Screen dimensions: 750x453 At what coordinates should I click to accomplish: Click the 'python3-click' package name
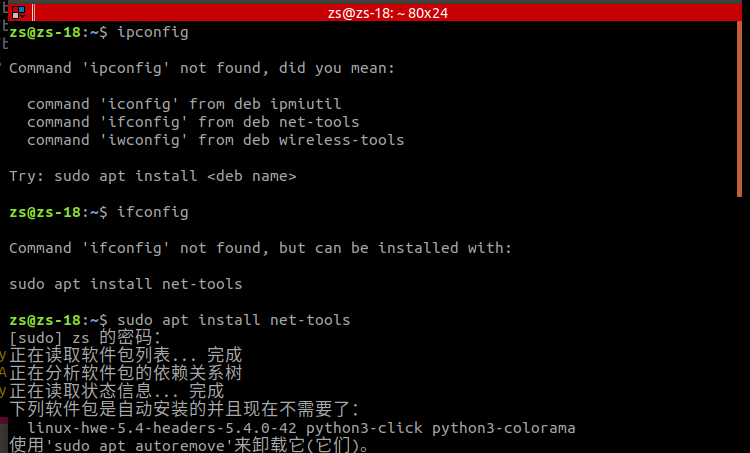point(364,428)
